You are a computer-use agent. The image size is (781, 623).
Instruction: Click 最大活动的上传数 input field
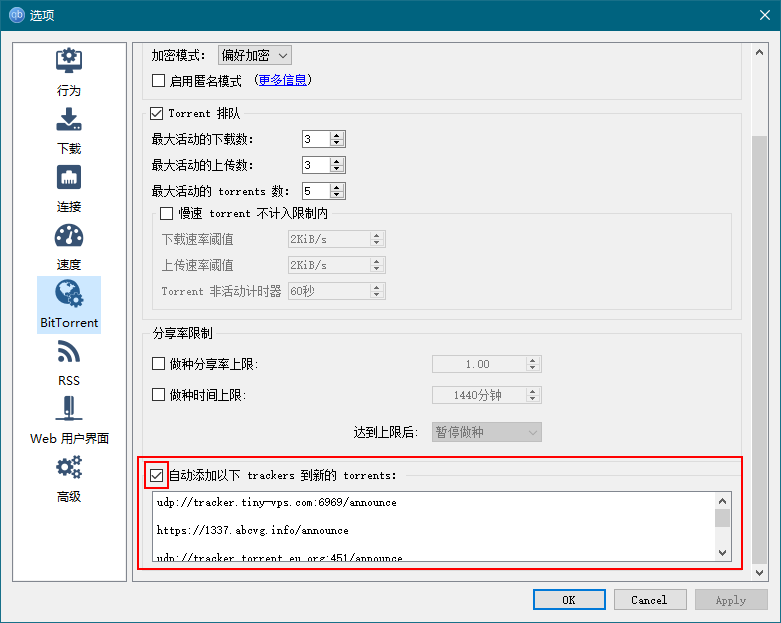316,165
